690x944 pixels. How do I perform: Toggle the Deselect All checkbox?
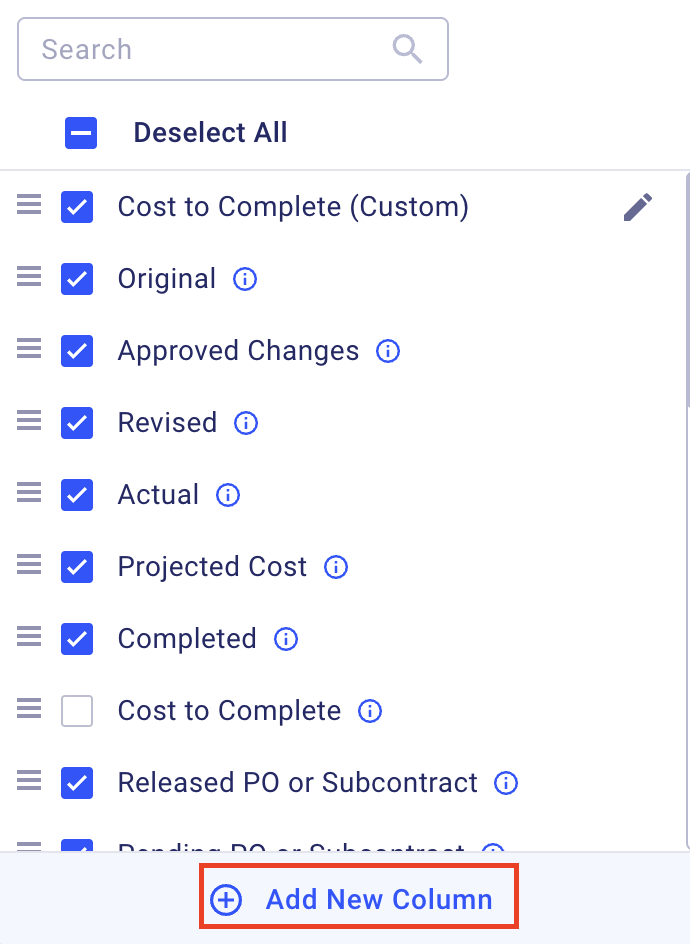pyautogui.click(x=81, y=133)
